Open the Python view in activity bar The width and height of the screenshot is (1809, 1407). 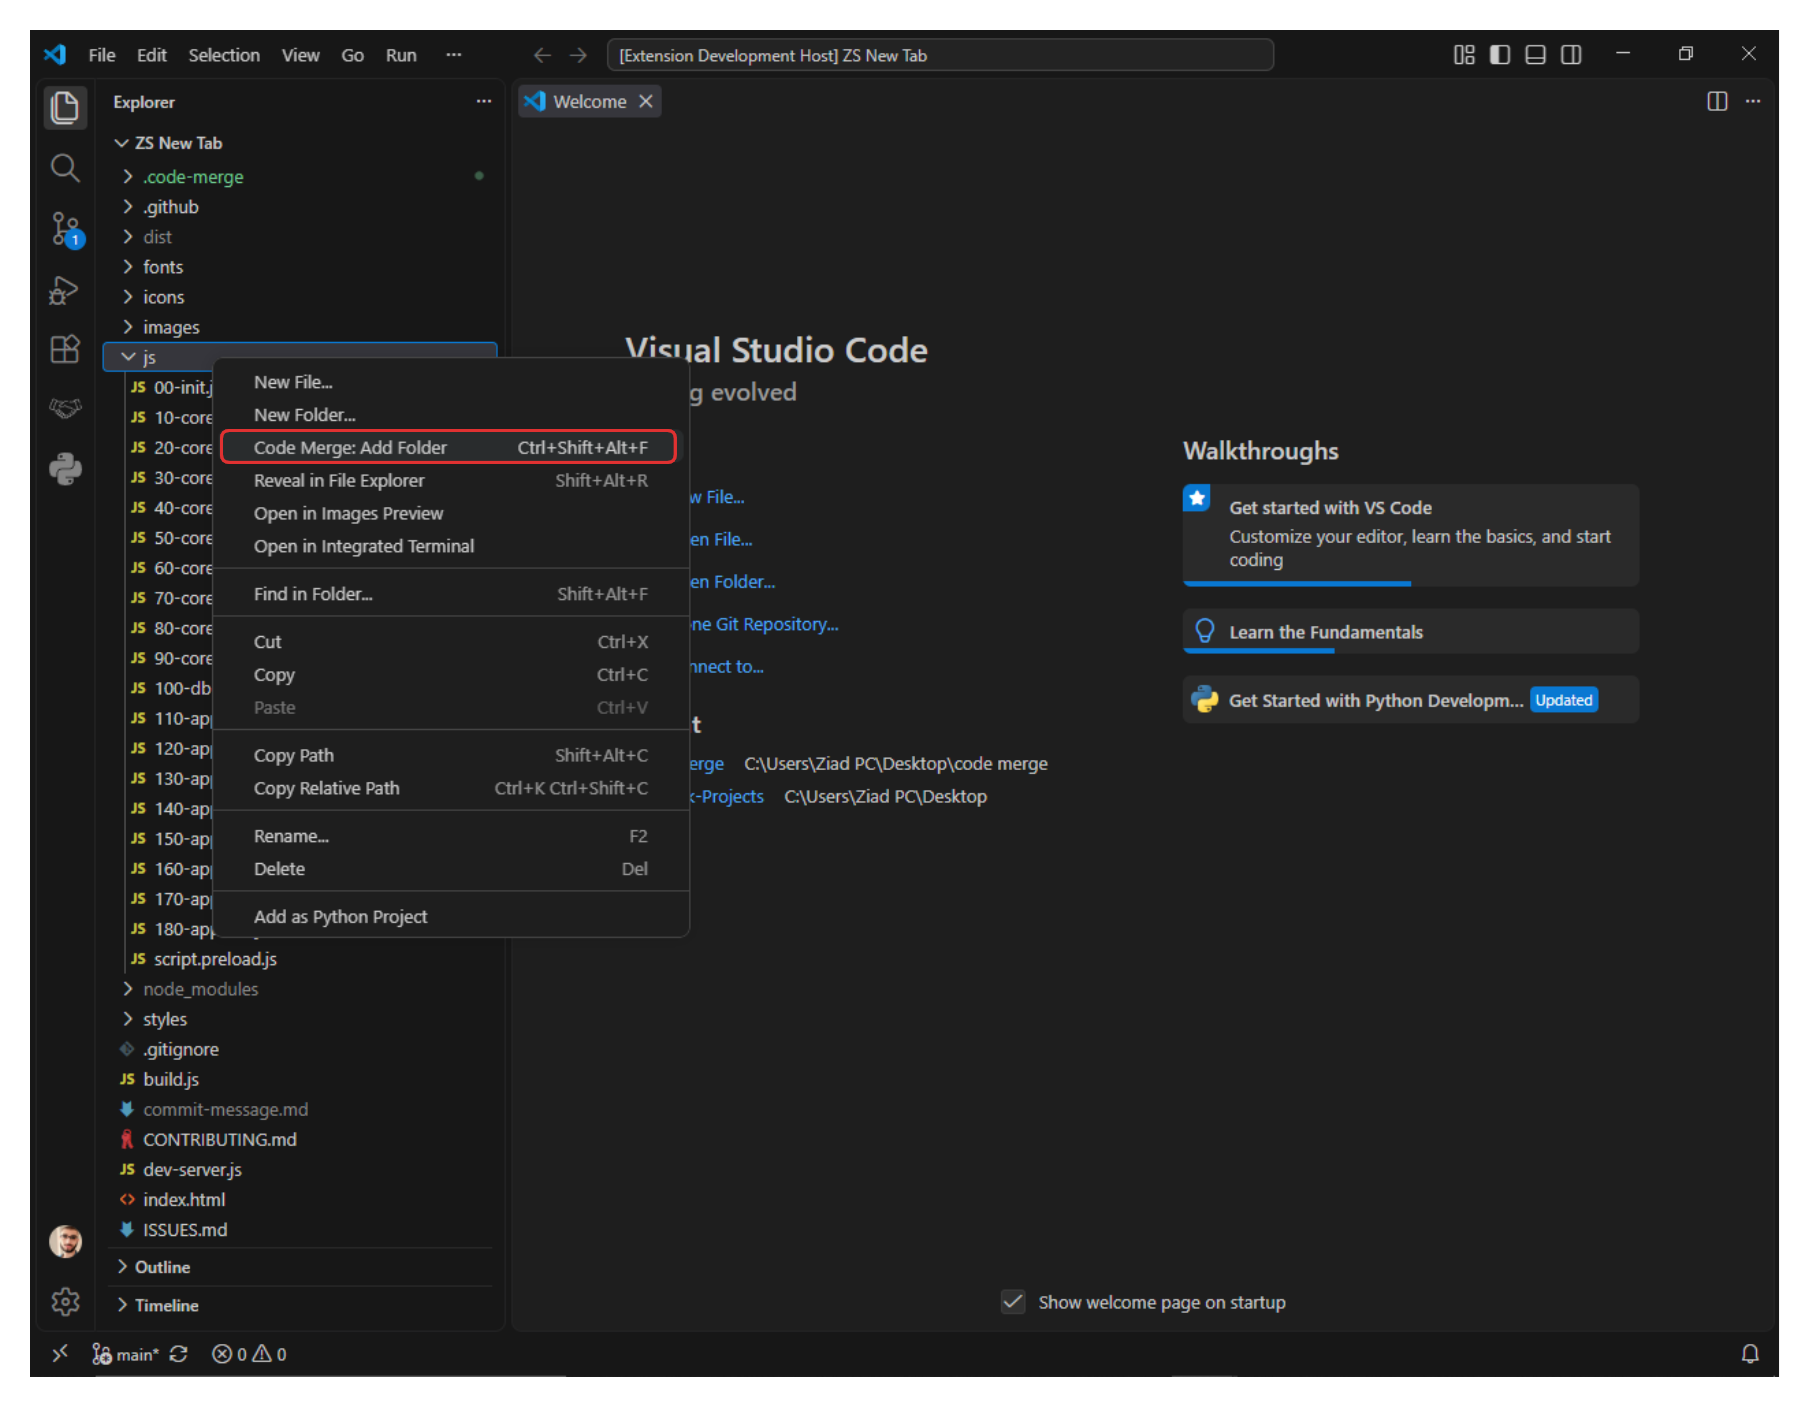coord(65,469)
